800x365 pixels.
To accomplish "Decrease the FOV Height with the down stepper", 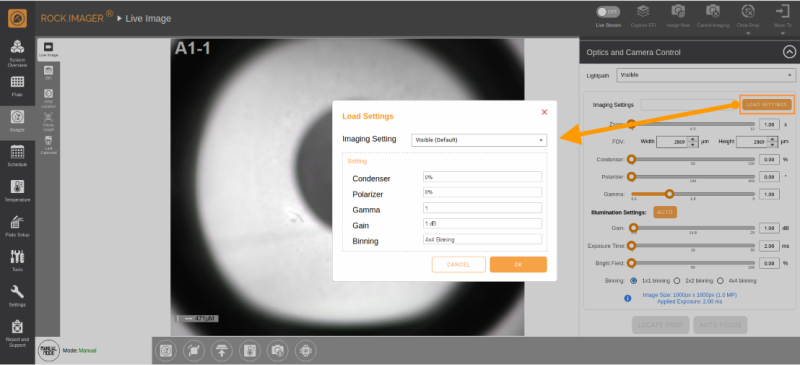I will click(772, 144).
